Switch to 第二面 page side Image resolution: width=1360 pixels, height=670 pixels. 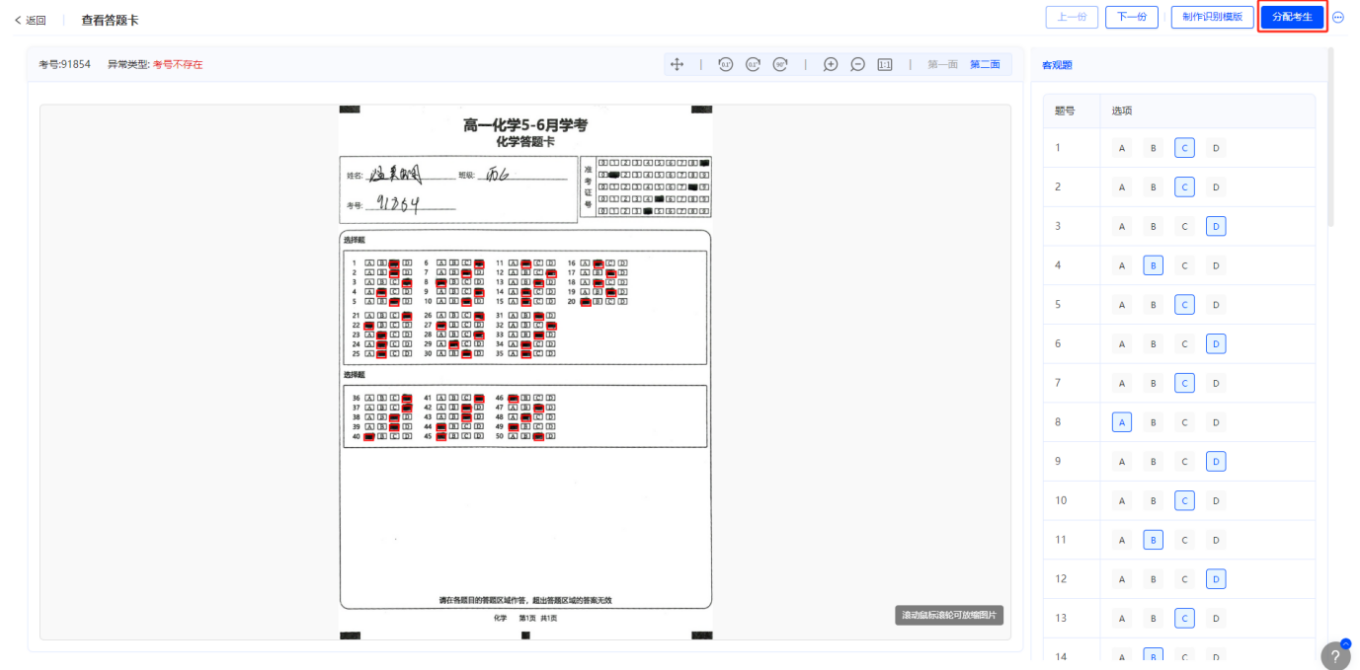pos(984,64)
